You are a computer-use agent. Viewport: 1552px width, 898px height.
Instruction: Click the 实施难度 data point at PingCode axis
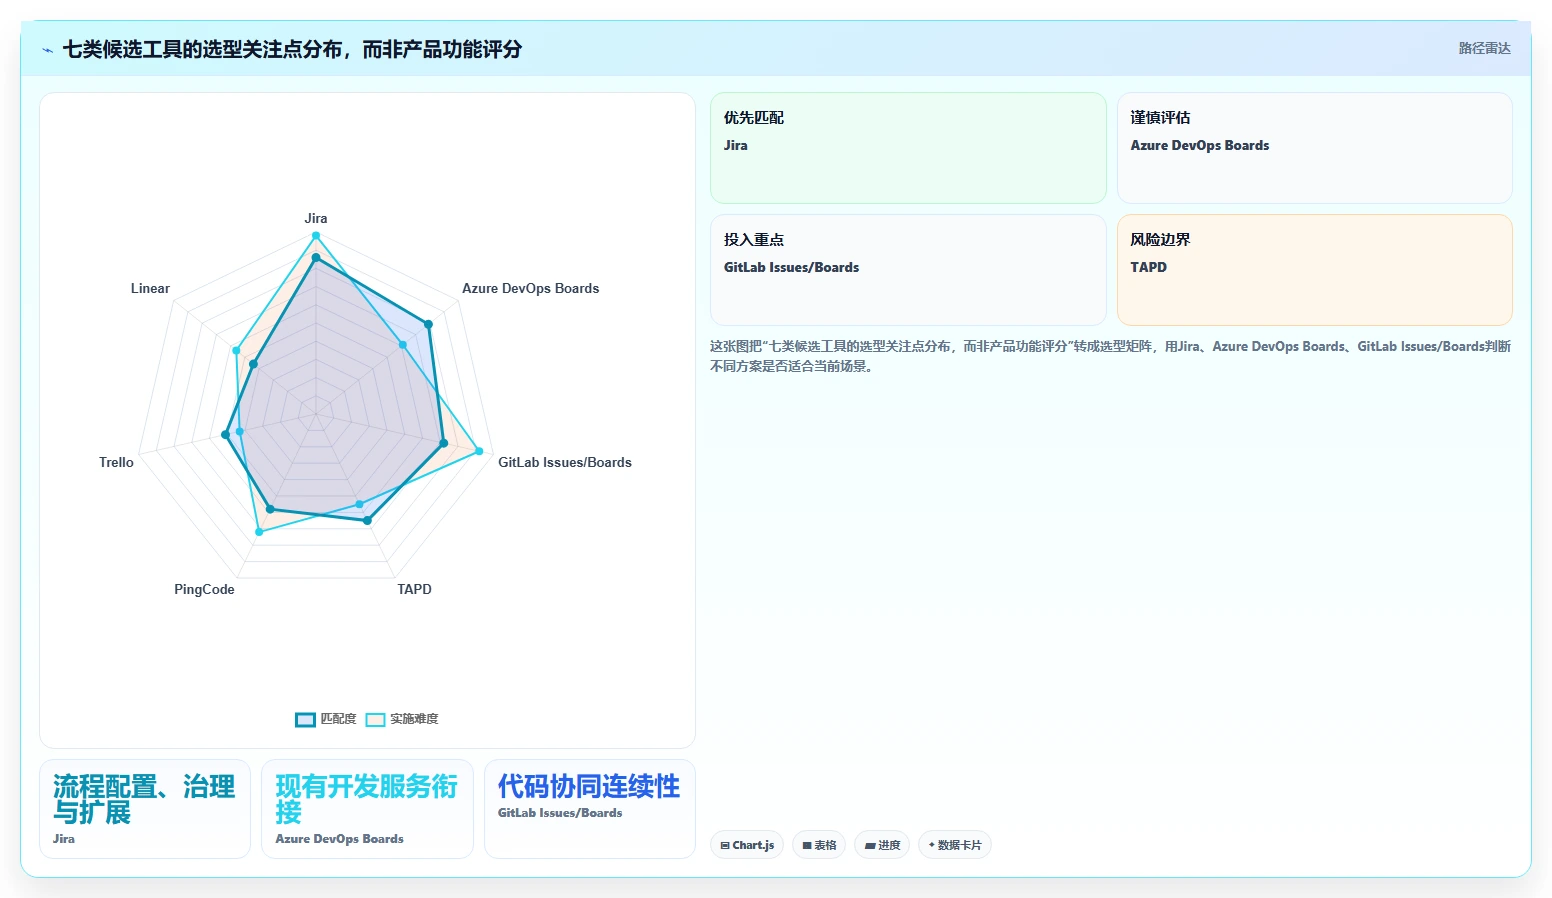[259, 532]
